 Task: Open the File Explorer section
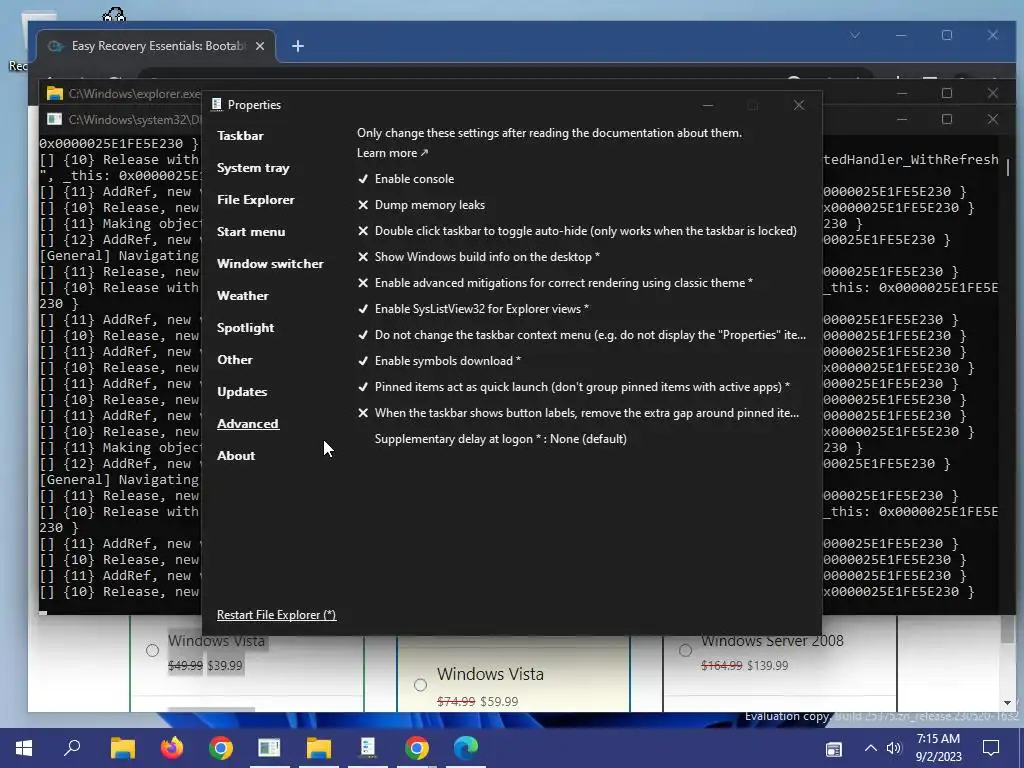[x=256, y=200]
